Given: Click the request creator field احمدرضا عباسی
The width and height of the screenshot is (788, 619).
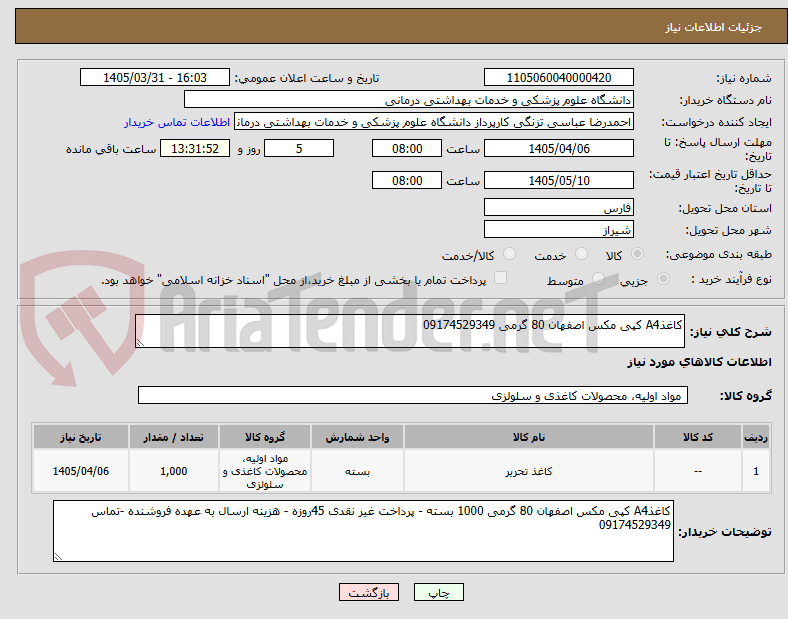Looking at the screenshot, I should click(434, 122).
